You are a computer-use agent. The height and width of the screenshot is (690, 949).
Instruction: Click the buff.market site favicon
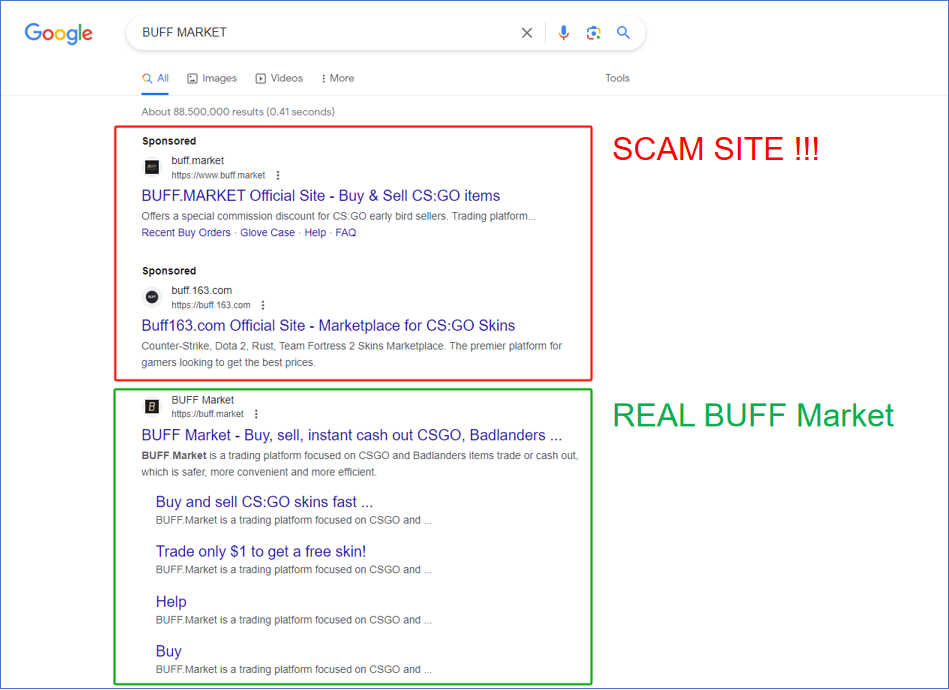coord(151,166)
